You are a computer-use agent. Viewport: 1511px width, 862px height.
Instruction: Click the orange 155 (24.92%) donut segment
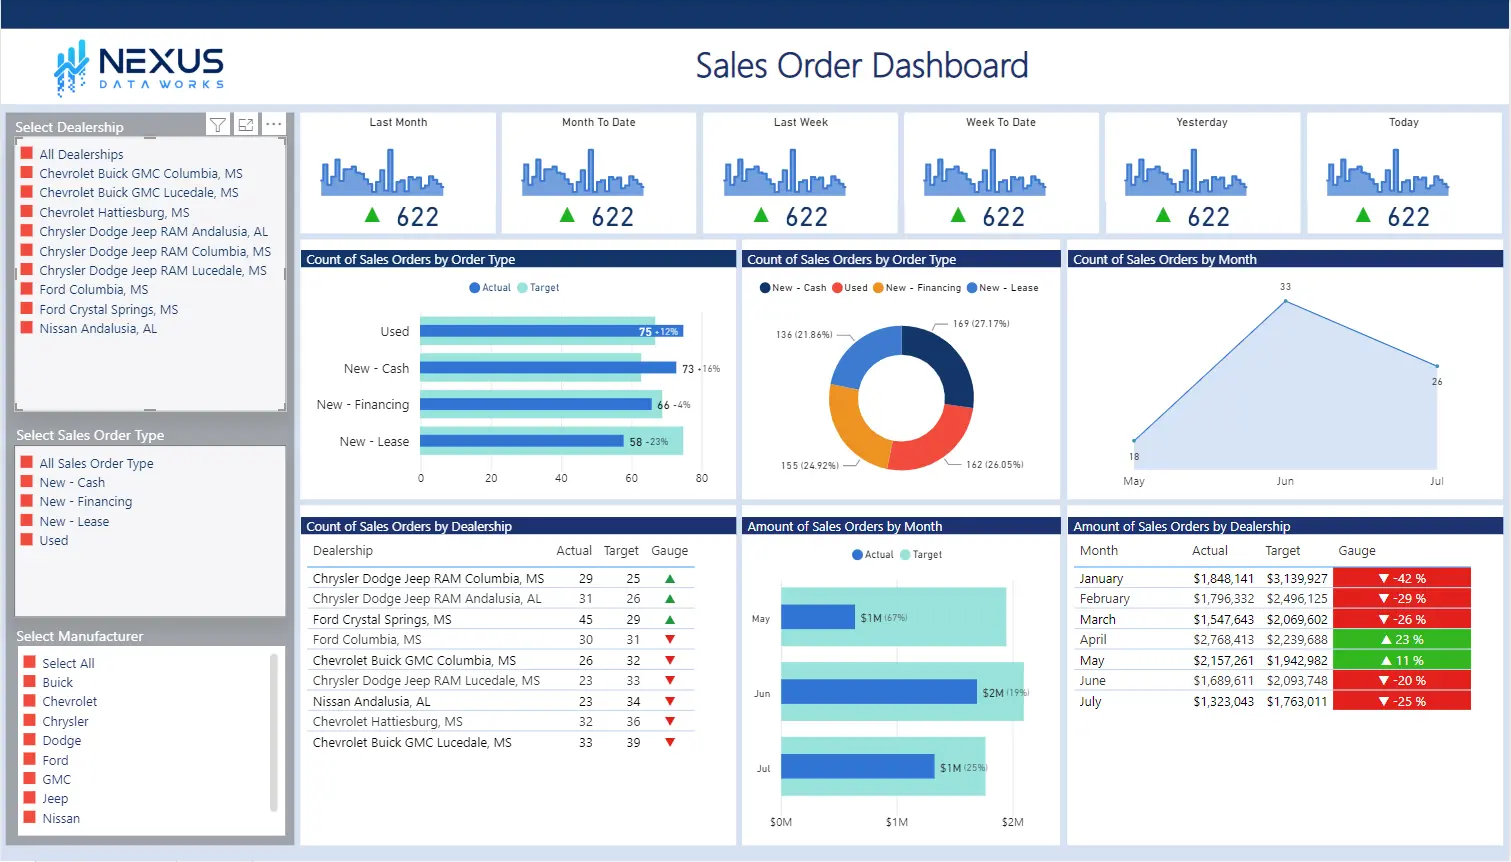[852, 430]
